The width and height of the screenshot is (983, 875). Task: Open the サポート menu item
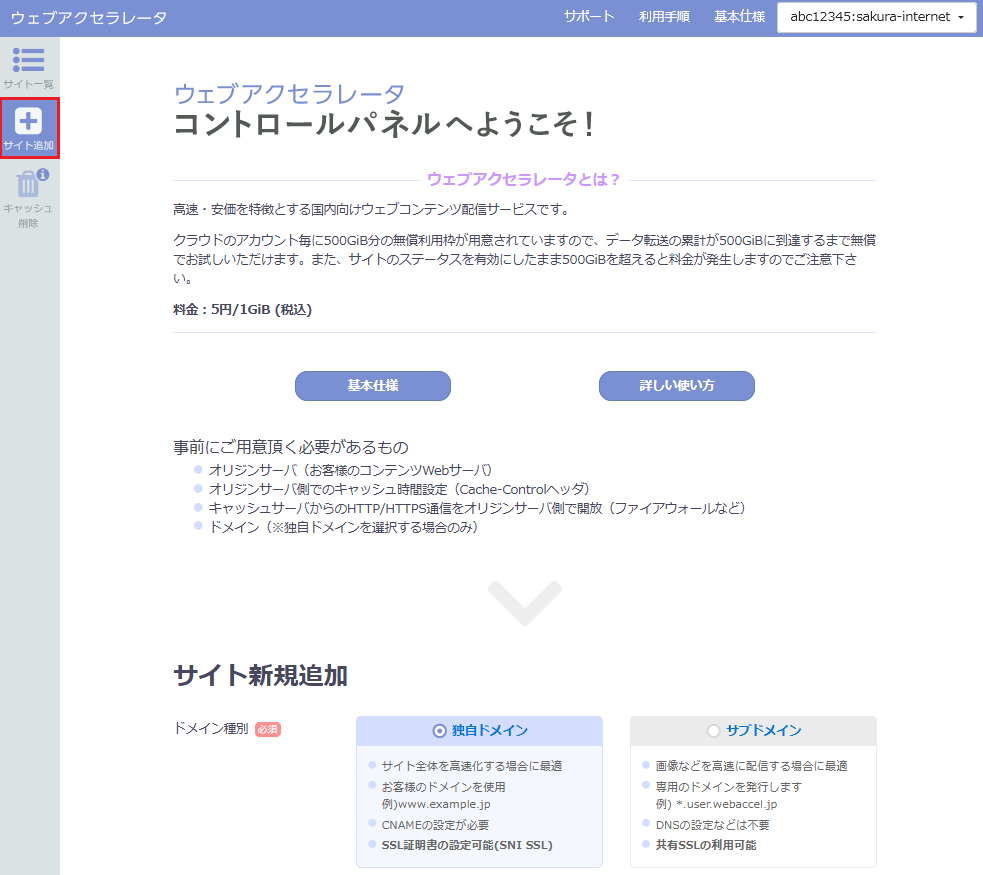[588, 16]
